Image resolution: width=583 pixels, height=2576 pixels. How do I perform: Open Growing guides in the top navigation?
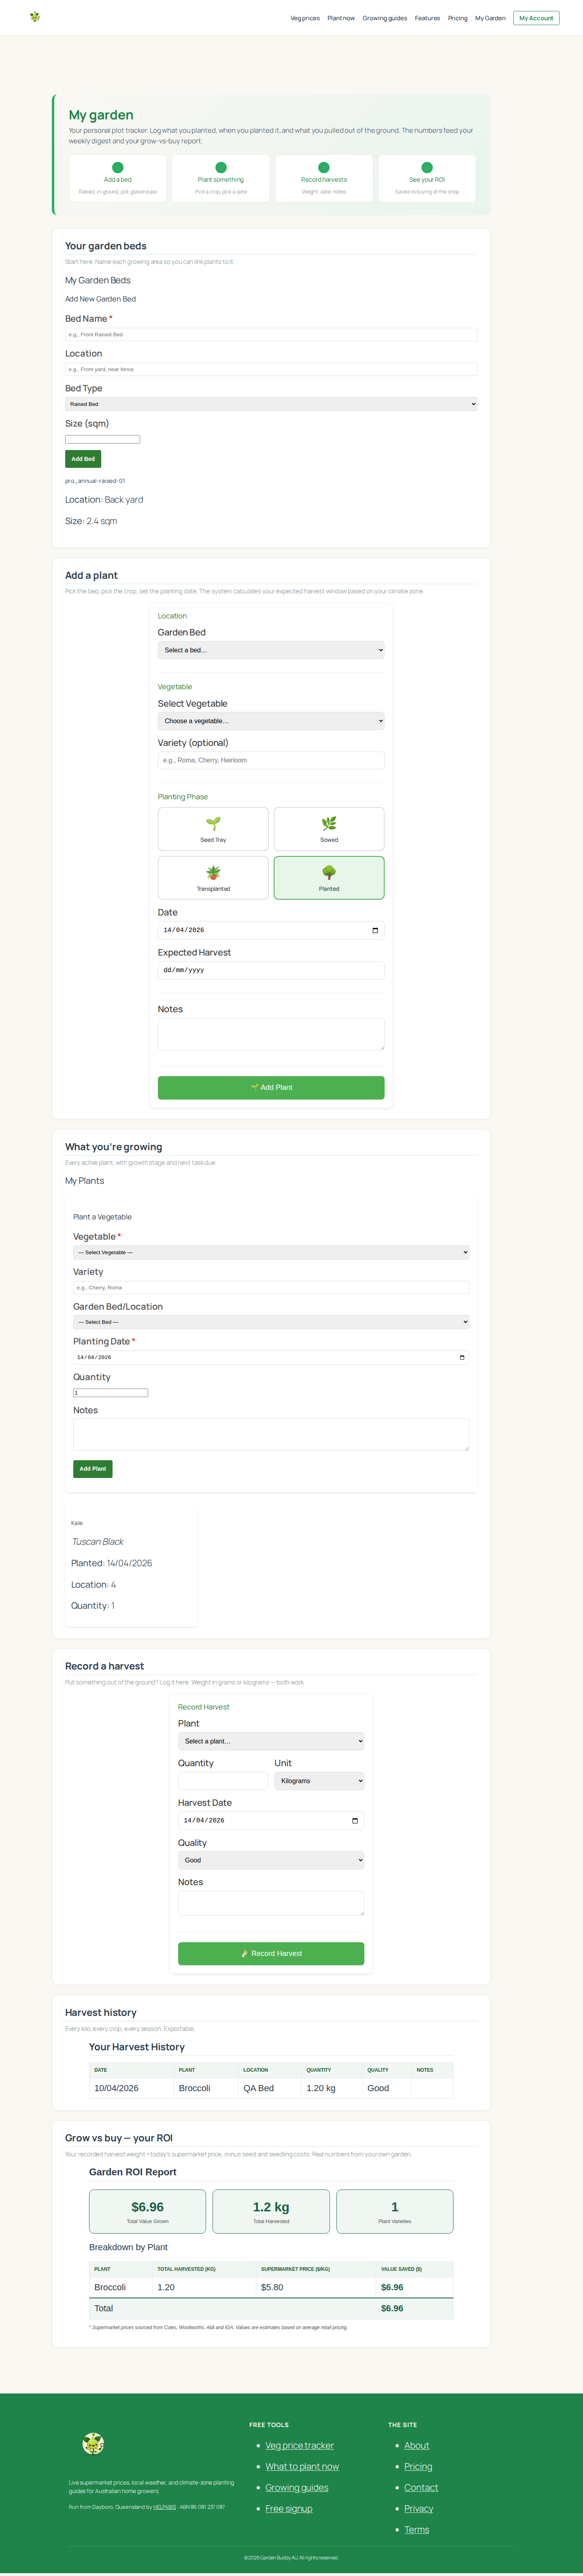point(385,18)
